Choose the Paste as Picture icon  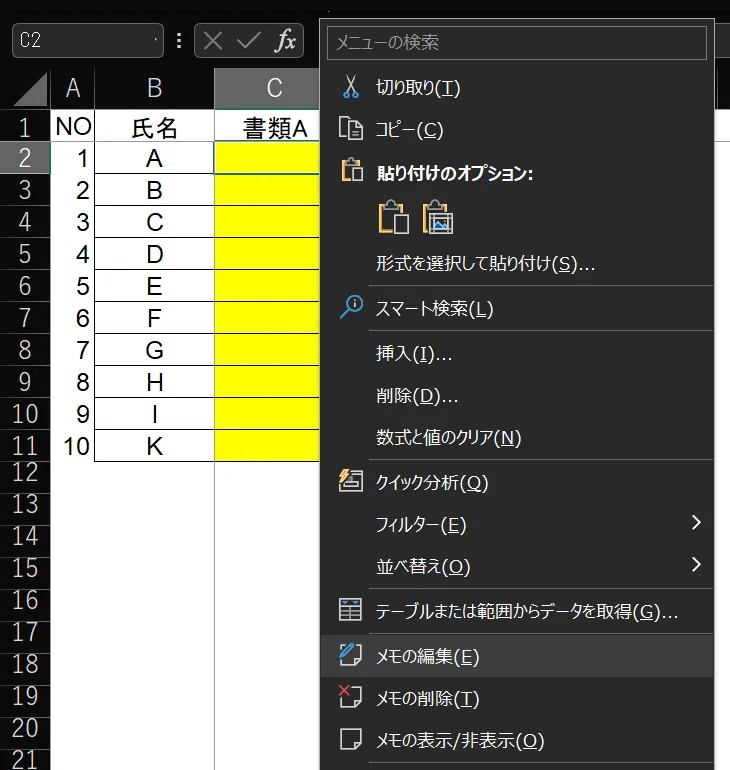[x=438, y=217]
